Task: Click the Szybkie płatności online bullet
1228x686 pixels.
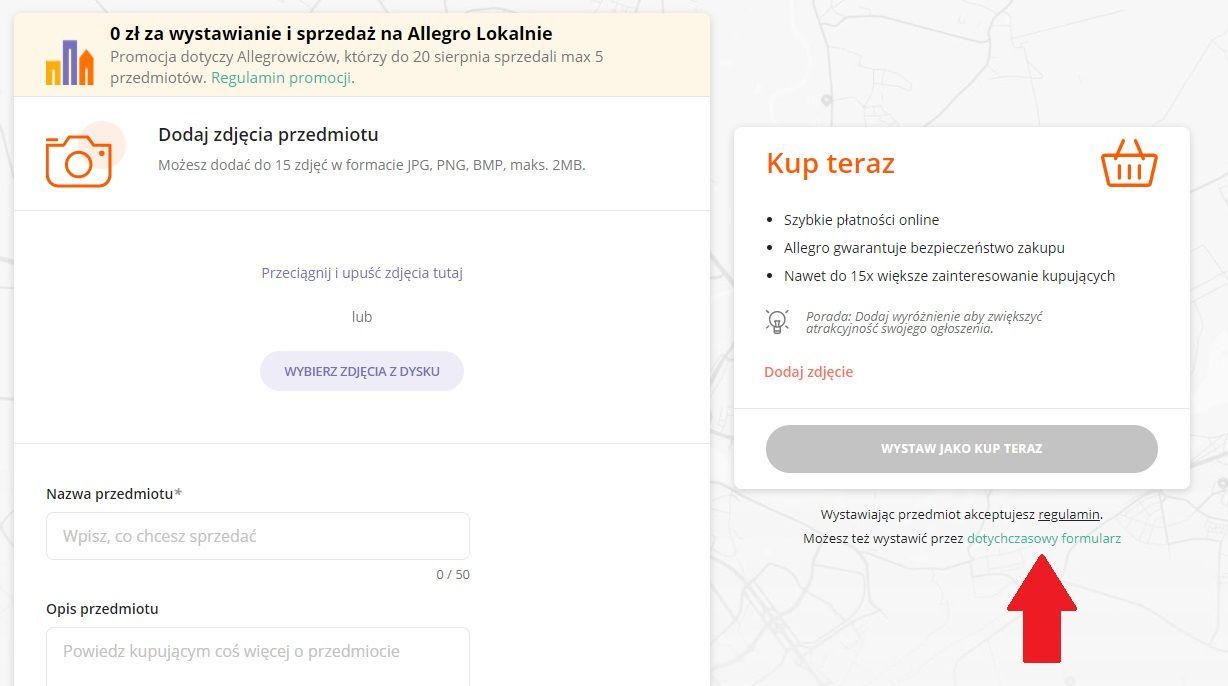Action: (861, 220)
